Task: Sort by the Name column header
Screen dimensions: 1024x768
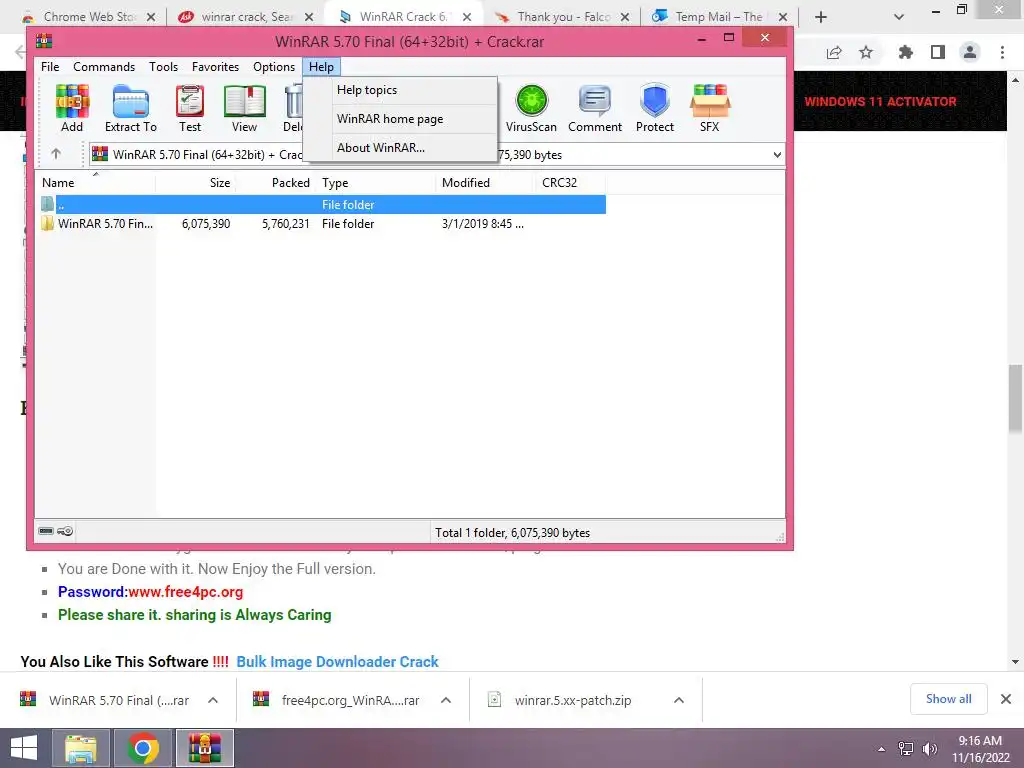Action: (95, 183)
